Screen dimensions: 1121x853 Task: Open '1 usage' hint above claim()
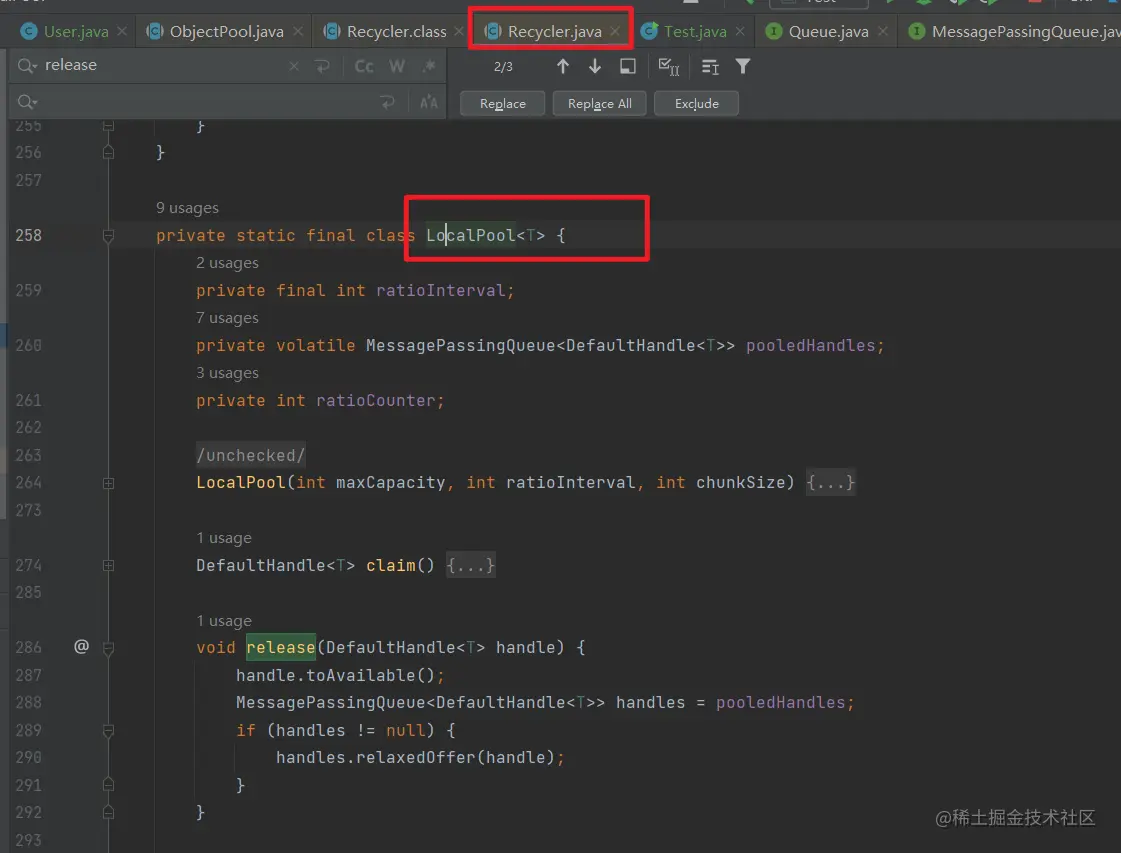pyautogui.click(x=224, y=538)
